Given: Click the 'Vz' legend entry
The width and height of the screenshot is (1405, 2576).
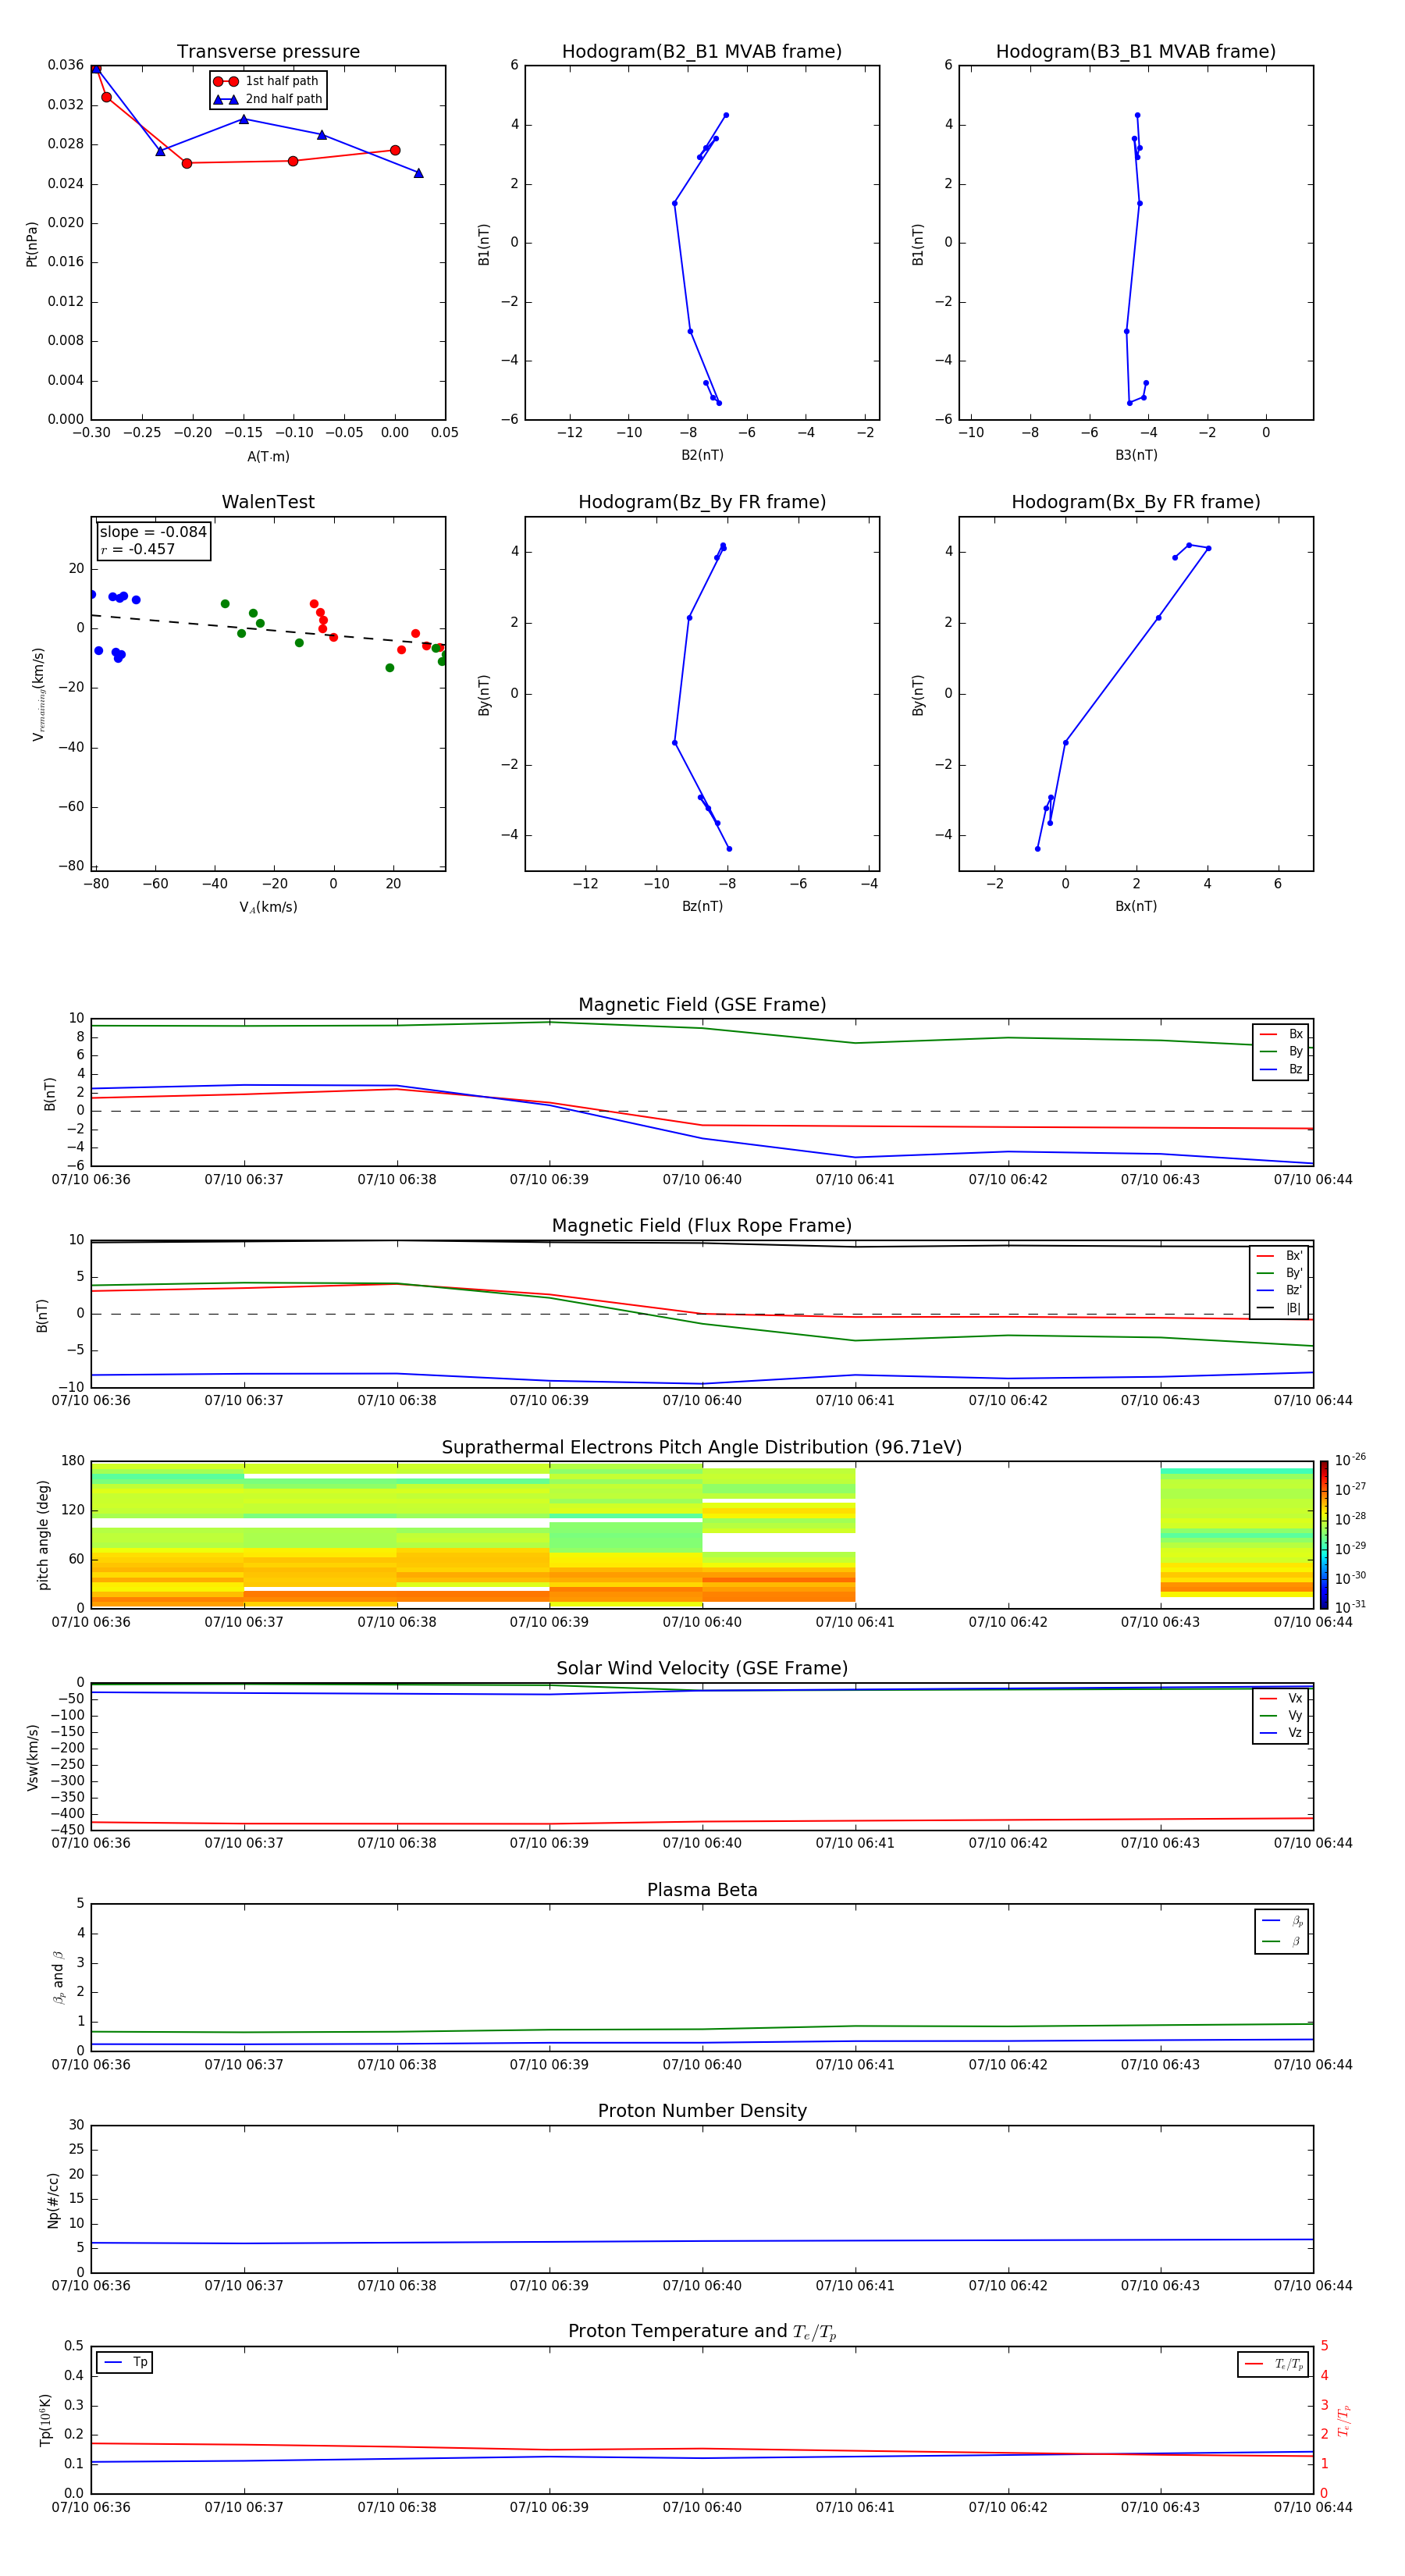Looking at the screenshot, I should tap(1282, 1733).
